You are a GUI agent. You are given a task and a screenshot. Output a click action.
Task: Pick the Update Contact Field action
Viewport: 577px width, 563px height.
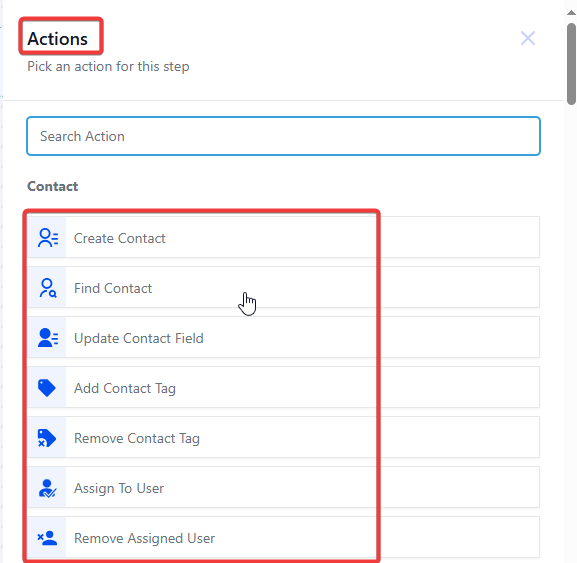coord(283,337)
